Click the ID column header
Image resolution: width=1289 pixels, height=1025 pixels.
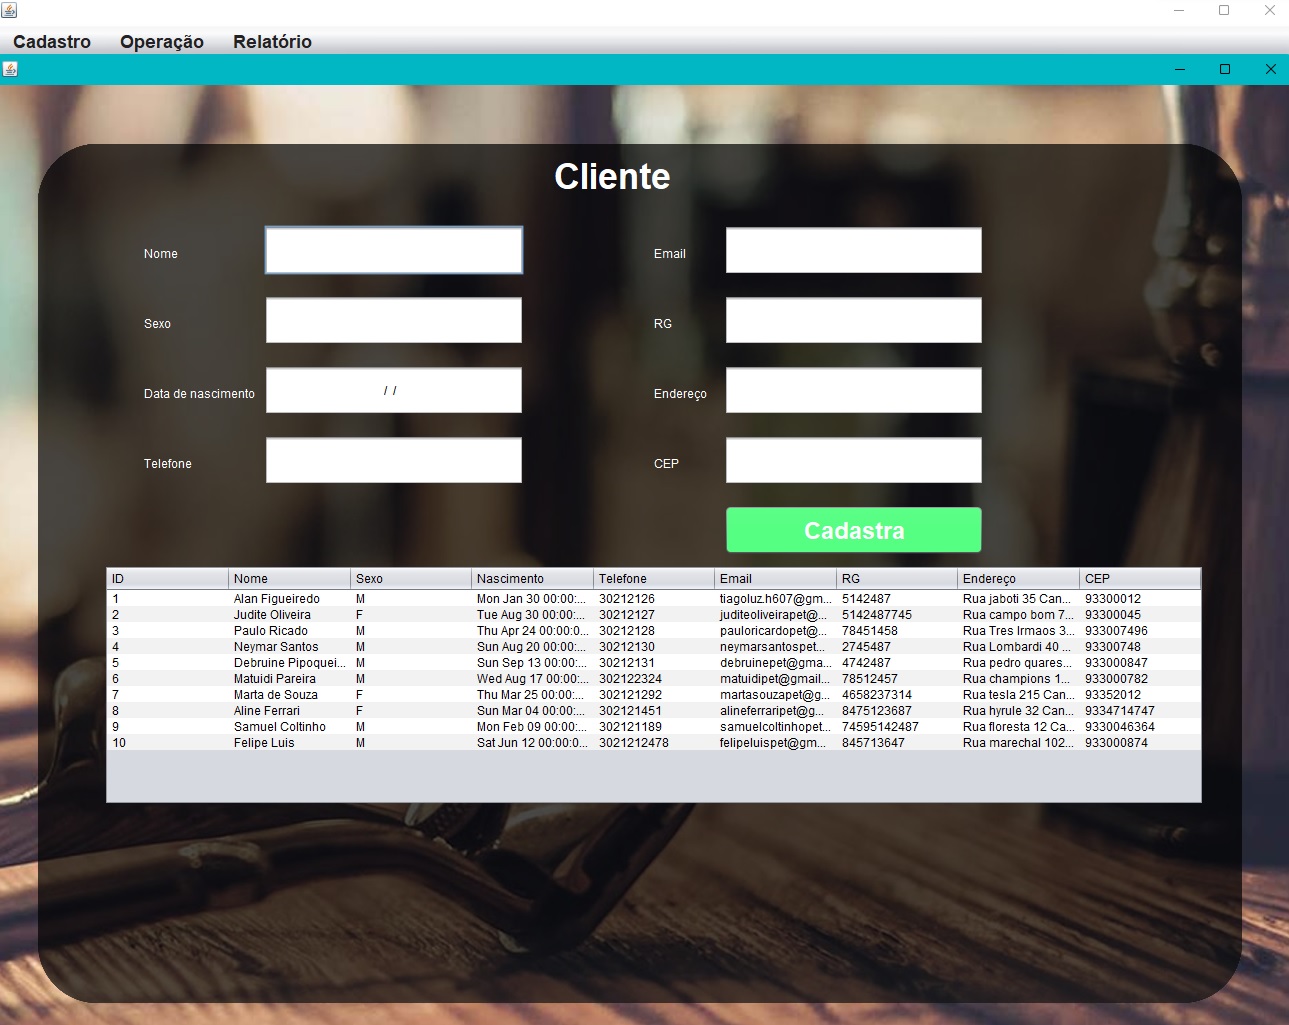tap(165, 578)
